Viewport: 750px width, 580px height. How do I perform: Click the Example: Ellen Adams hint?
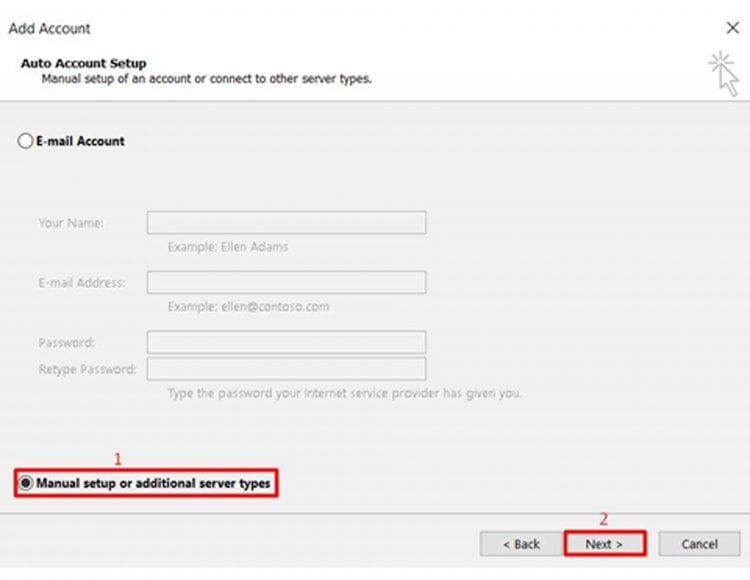[x=228, y=247]
